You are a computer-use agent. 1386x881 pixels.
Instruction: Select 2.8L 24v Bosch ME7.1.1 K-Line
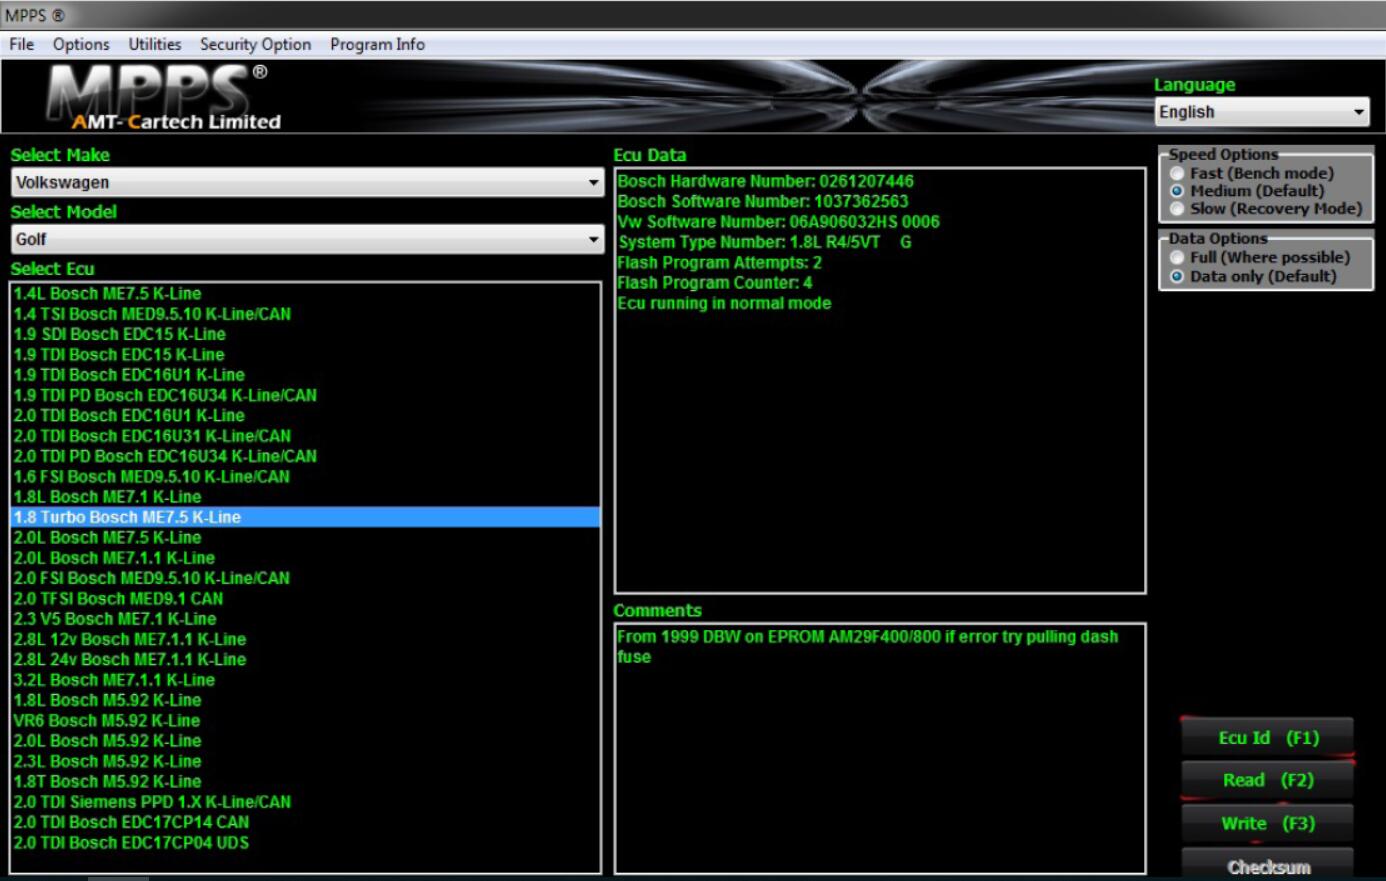click(306, 659)
